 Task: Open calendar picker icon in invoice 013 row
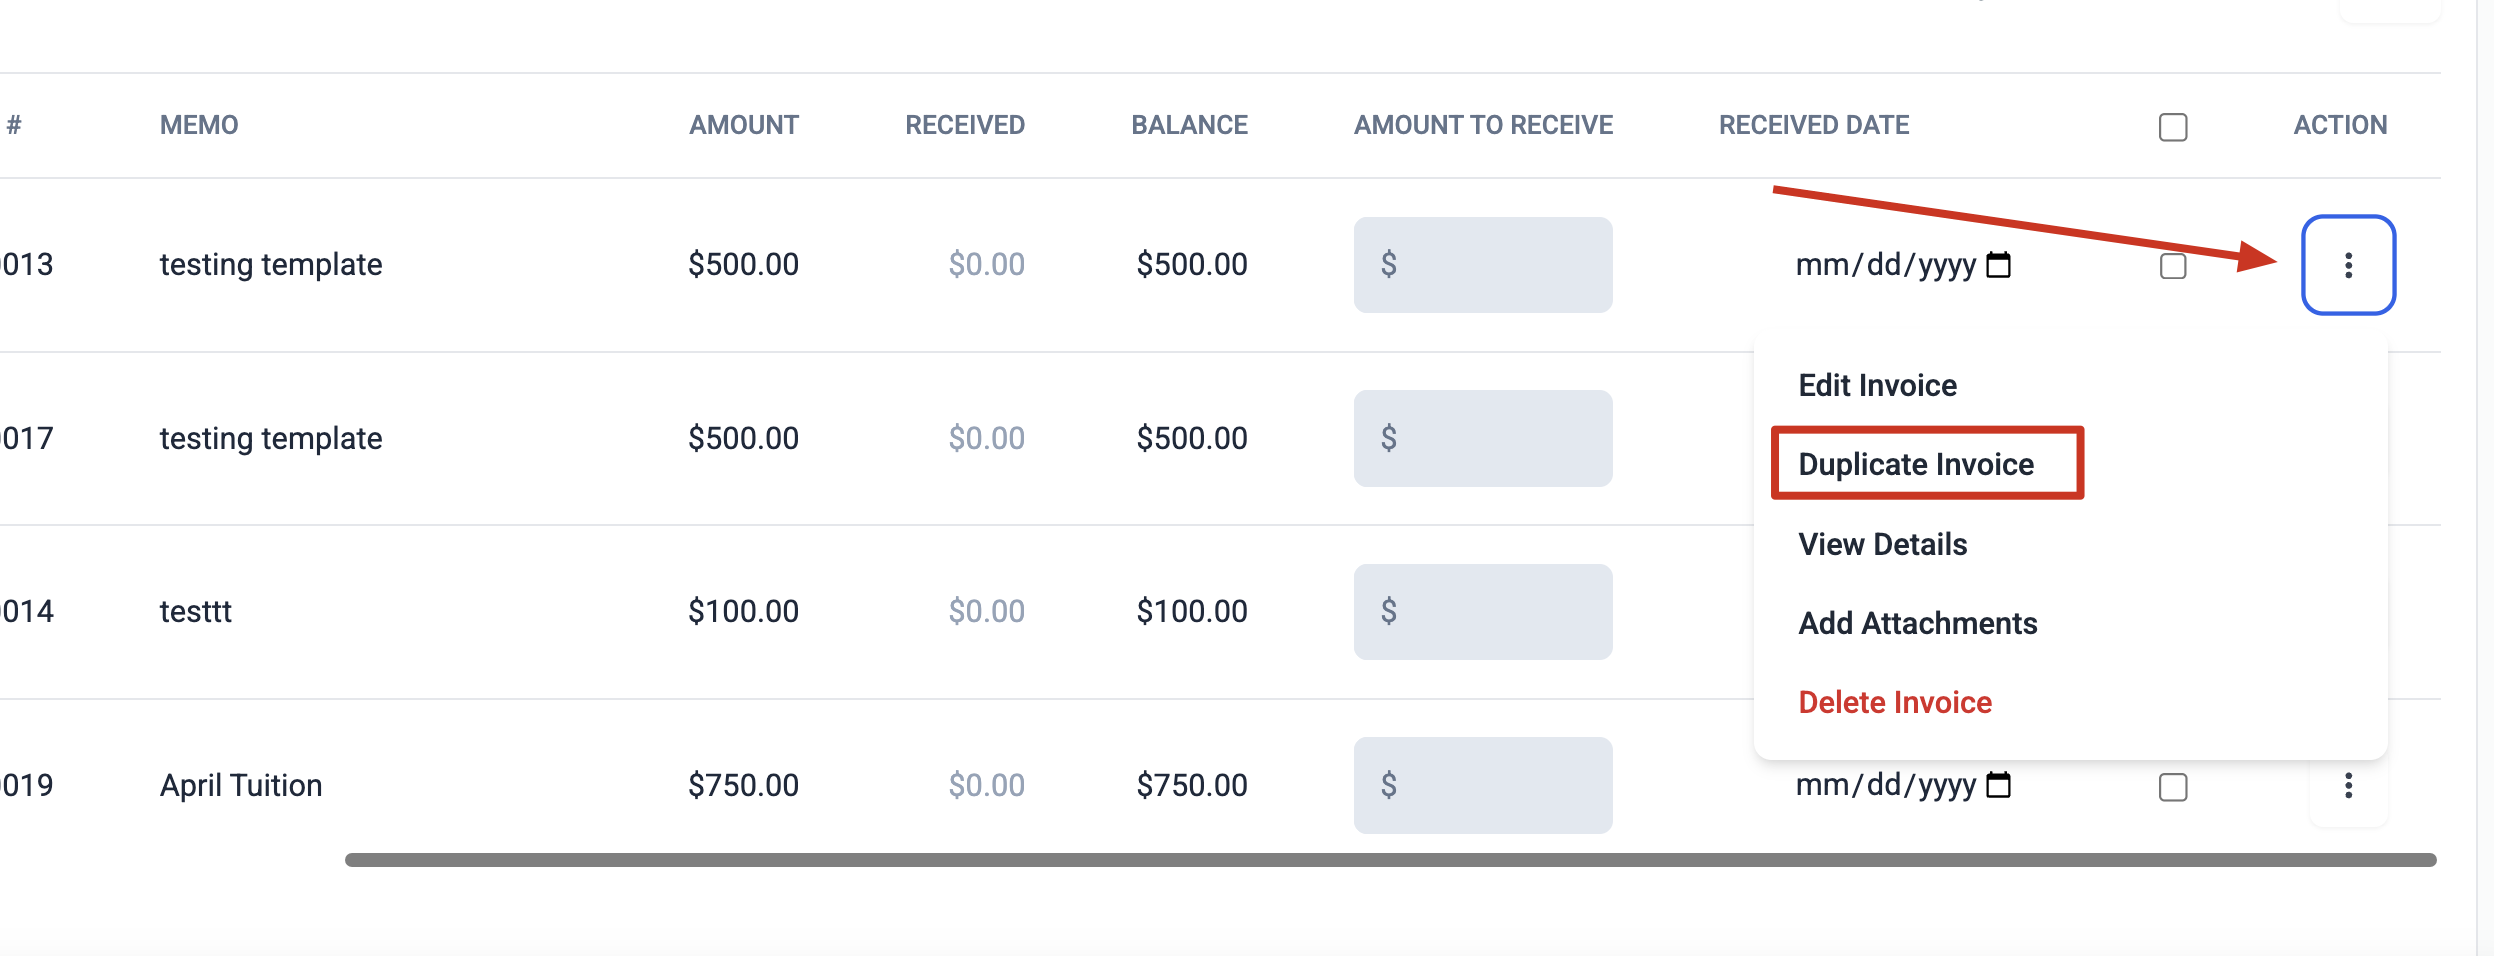pos(1998,265)
